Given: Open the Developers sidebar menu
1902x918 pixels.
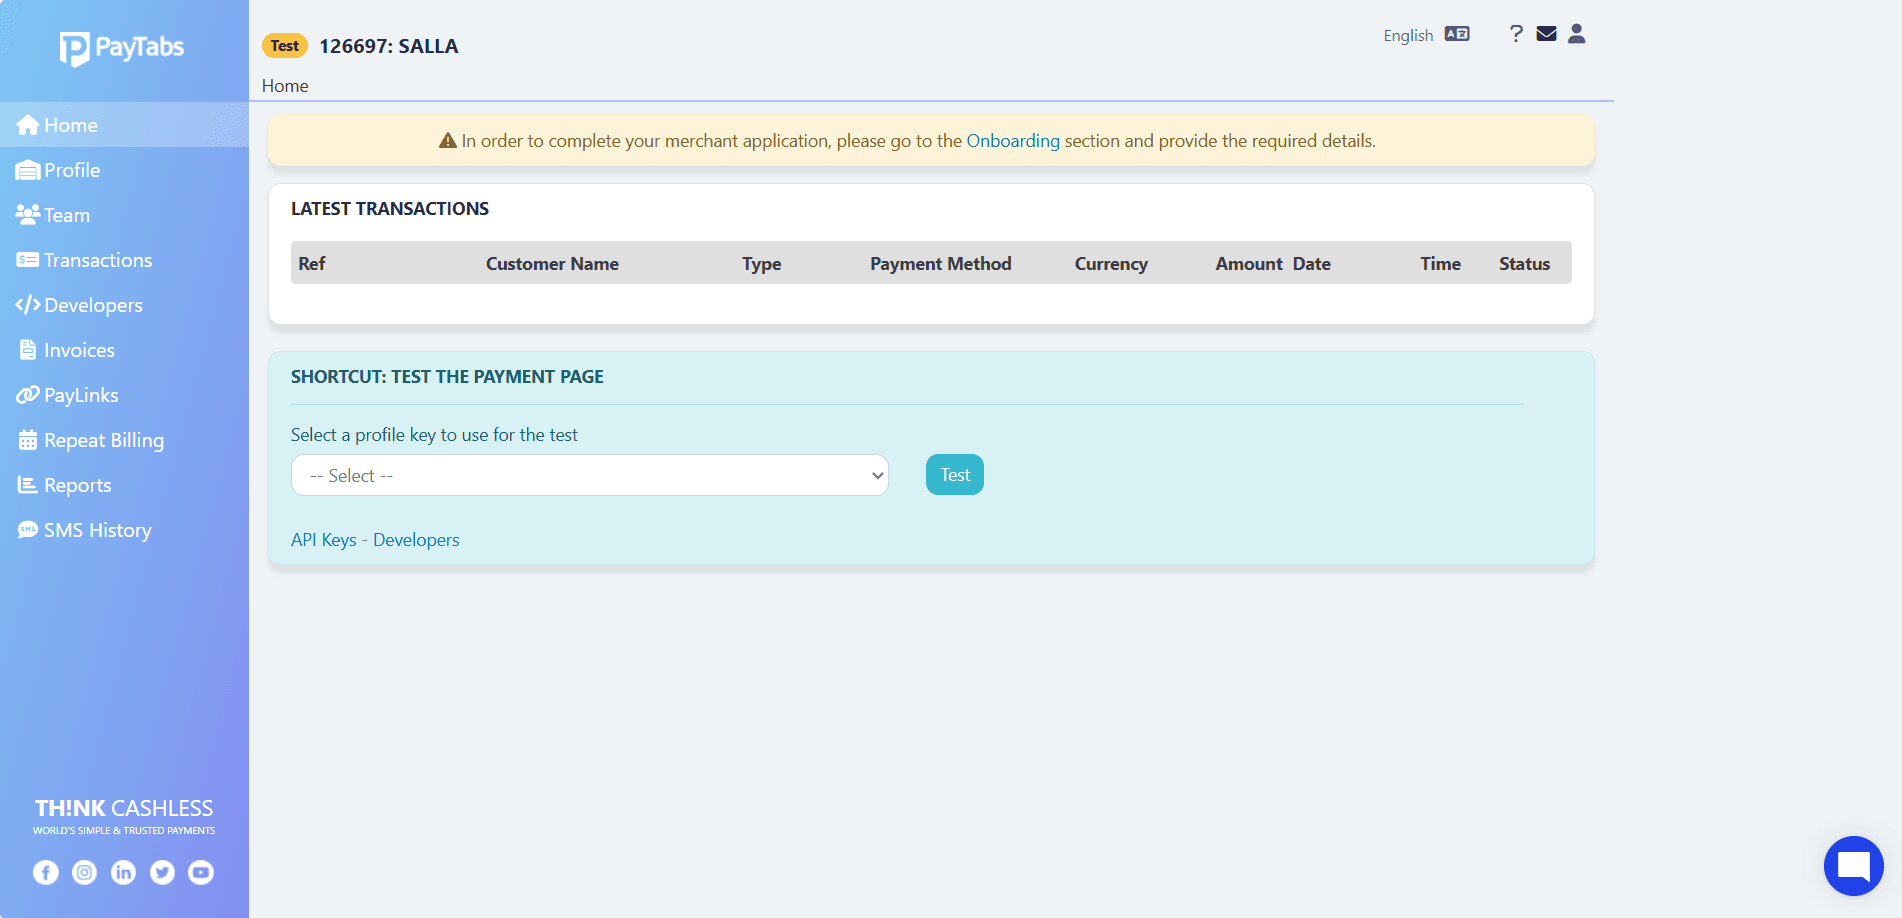Looking at the screenshot, I should click(93, 305).
